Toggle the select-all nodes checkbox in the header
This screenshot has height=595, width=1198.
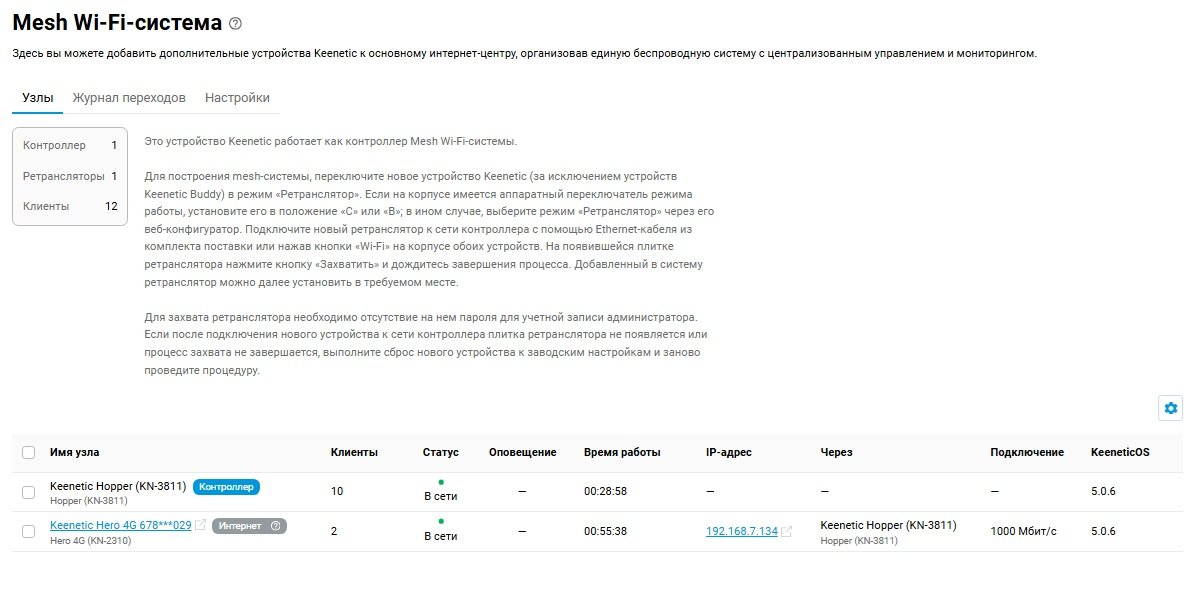click(x=28, y=453)
